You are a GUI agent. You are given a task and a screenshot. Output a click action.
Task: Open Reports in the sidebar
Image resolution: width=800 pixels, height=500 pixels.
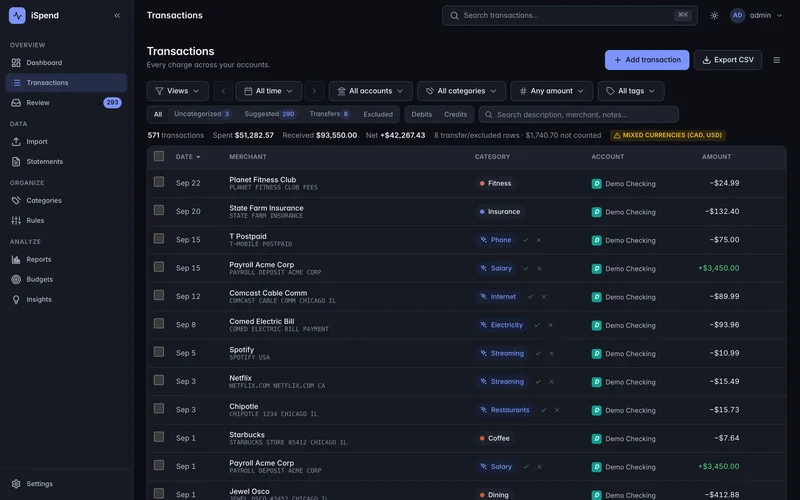point(66,259)
